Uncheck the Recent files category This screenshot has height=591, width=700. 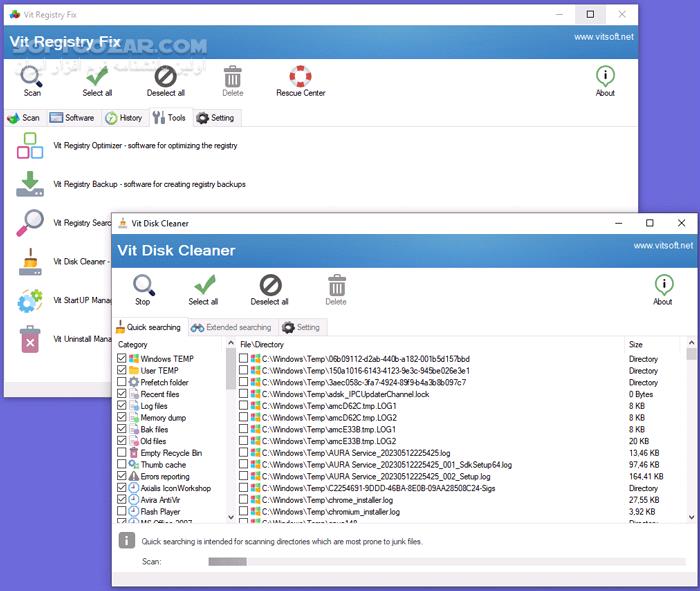coord(121,394)
